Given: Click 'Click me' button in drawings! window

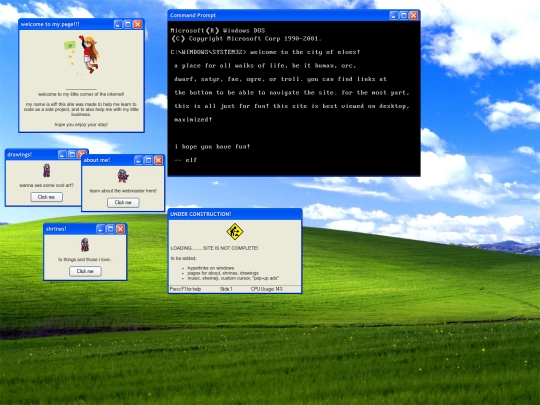Looking at the screenshot, I should click(x=46, y=197).
